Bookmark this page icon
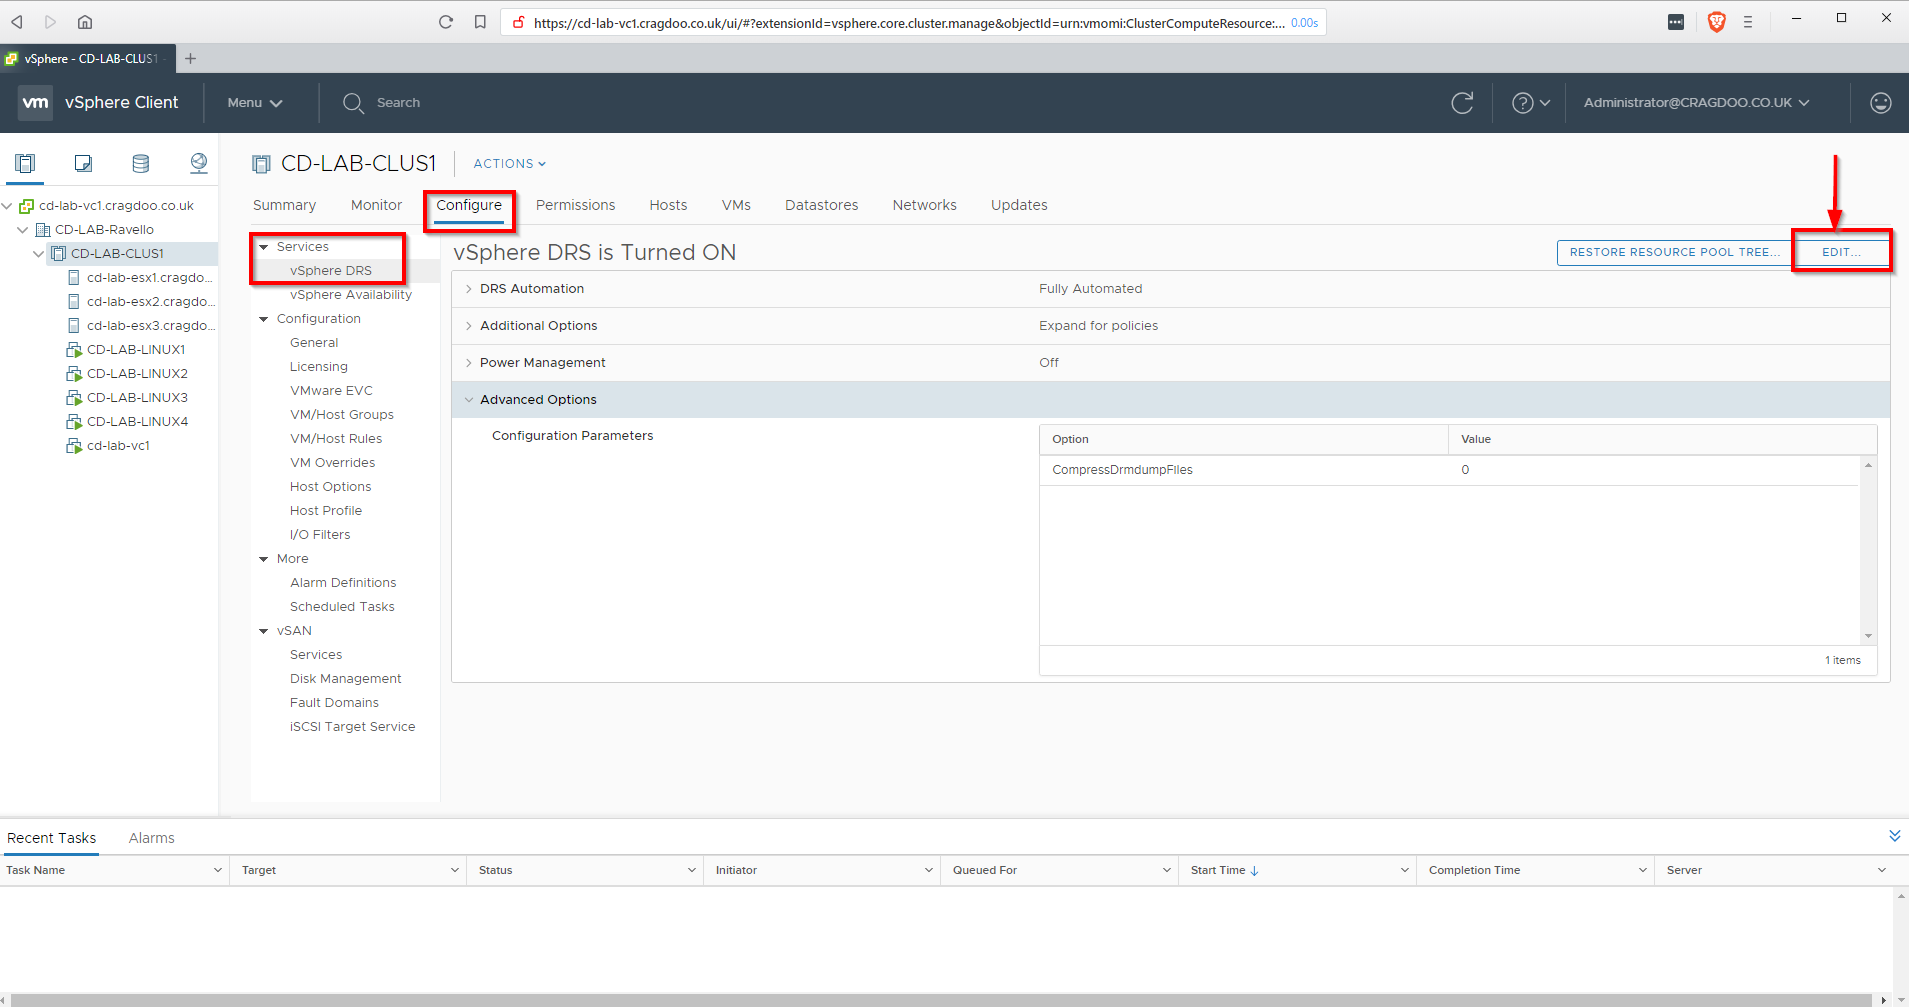This screenshot has width=1909, height=1007. pyautogui.click(x=480, y=22)
